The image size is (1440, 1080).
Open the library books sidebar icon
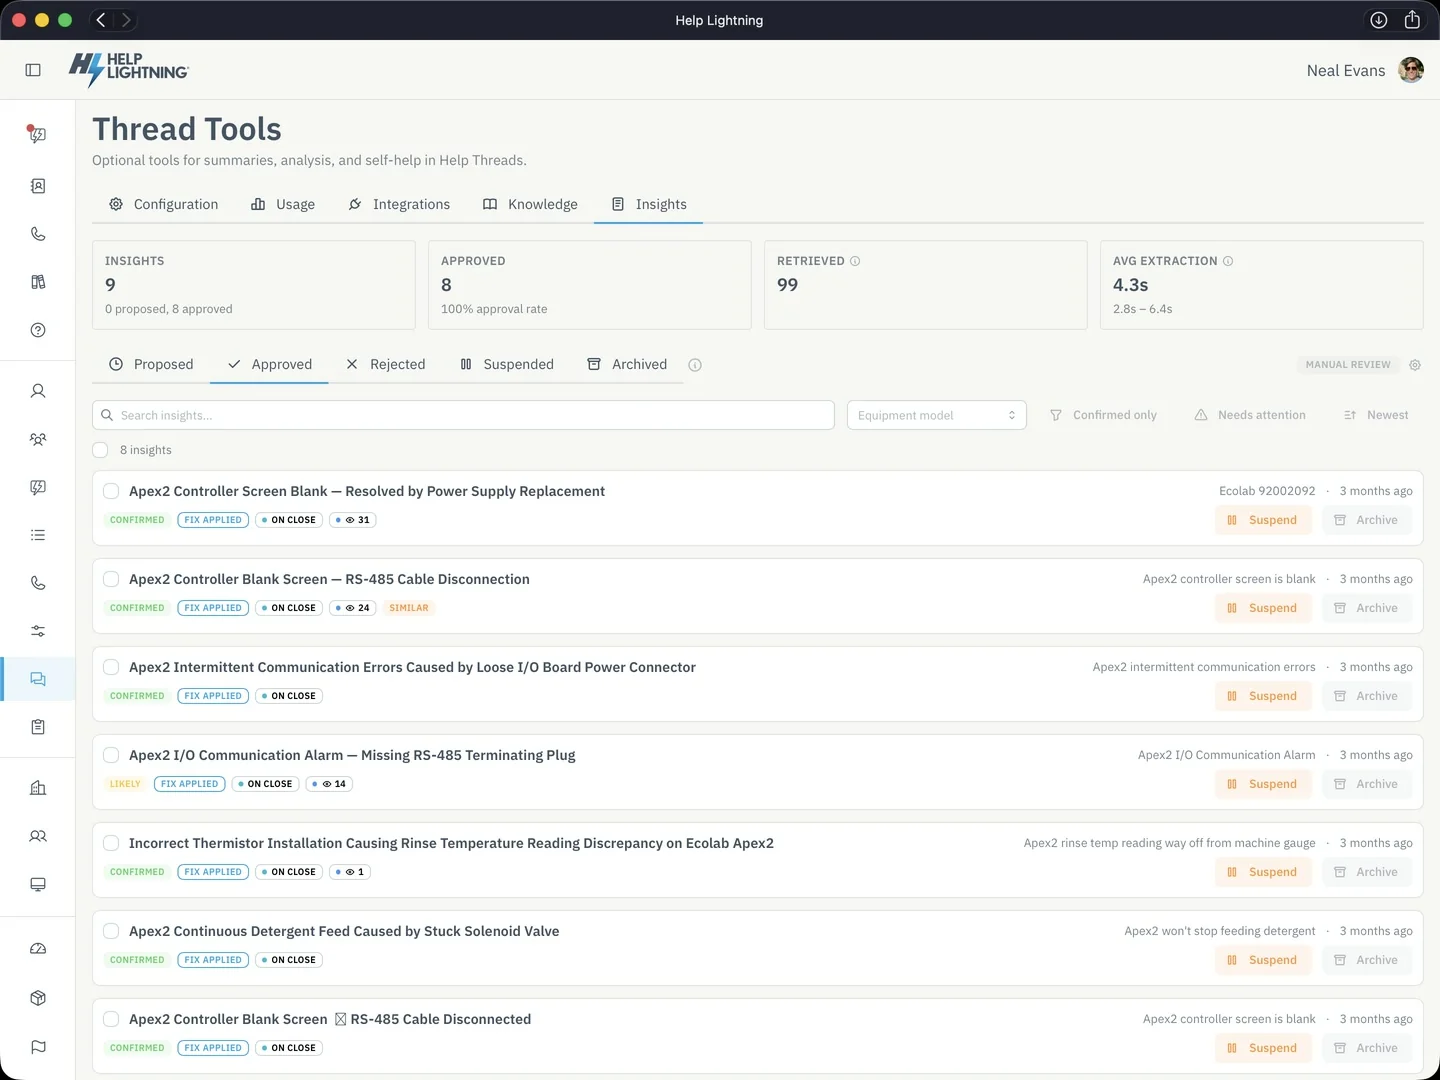coord(38,282)
